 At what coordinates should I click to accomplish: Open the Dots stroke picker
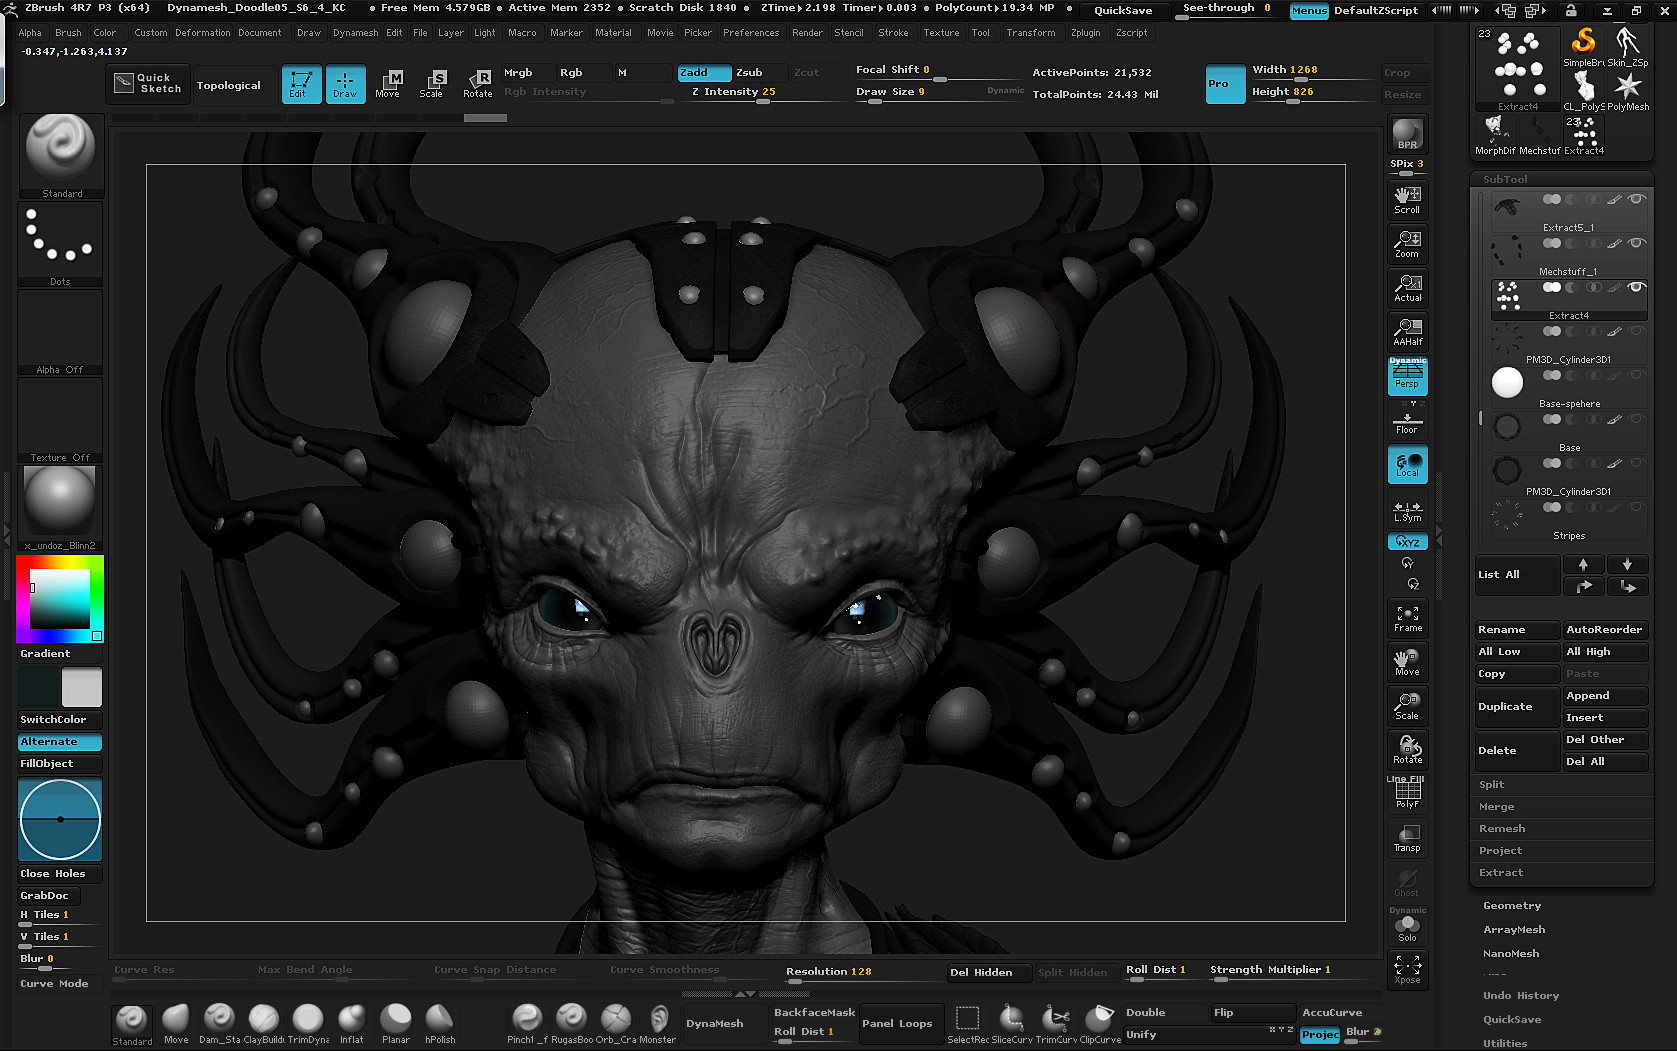(60, 244)
